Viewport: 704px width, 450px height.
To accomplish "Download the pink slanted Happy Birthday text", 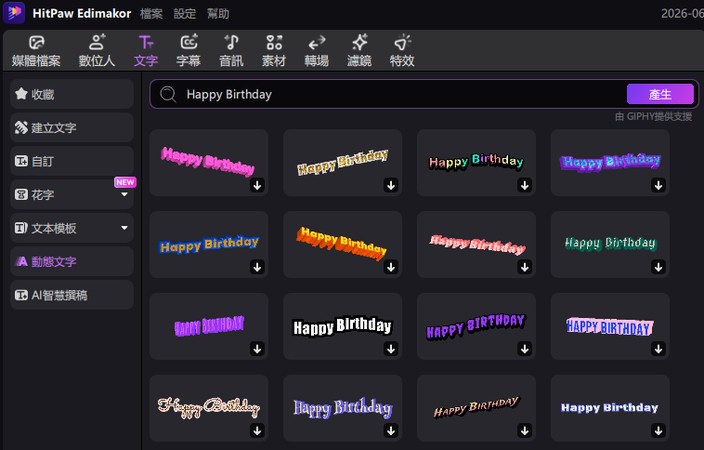I will point(257,185).
